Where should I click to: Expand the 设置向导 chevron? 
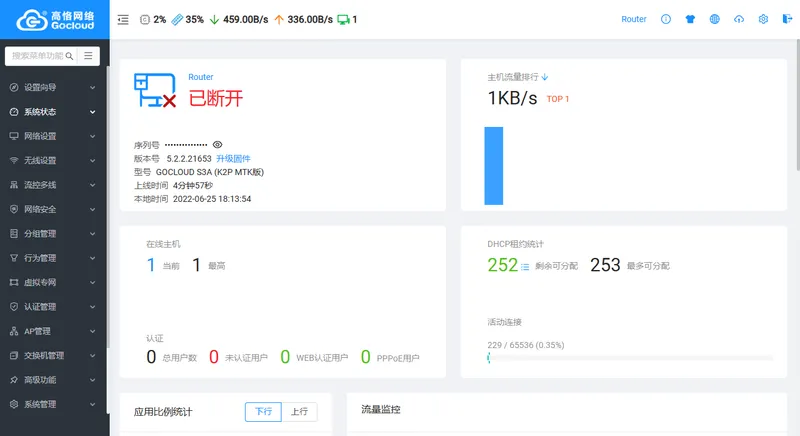(92, 88)
